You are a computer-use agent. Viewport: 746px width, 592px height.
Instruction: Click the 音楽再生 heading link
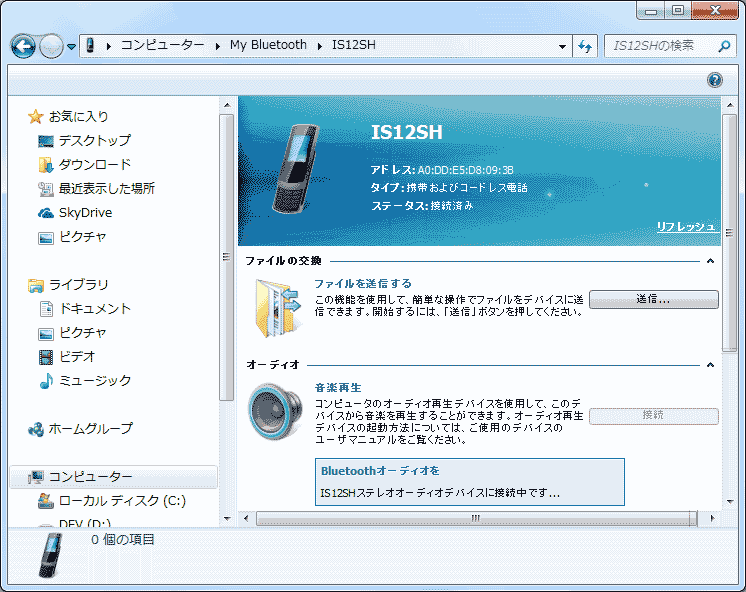pos(338,388)
